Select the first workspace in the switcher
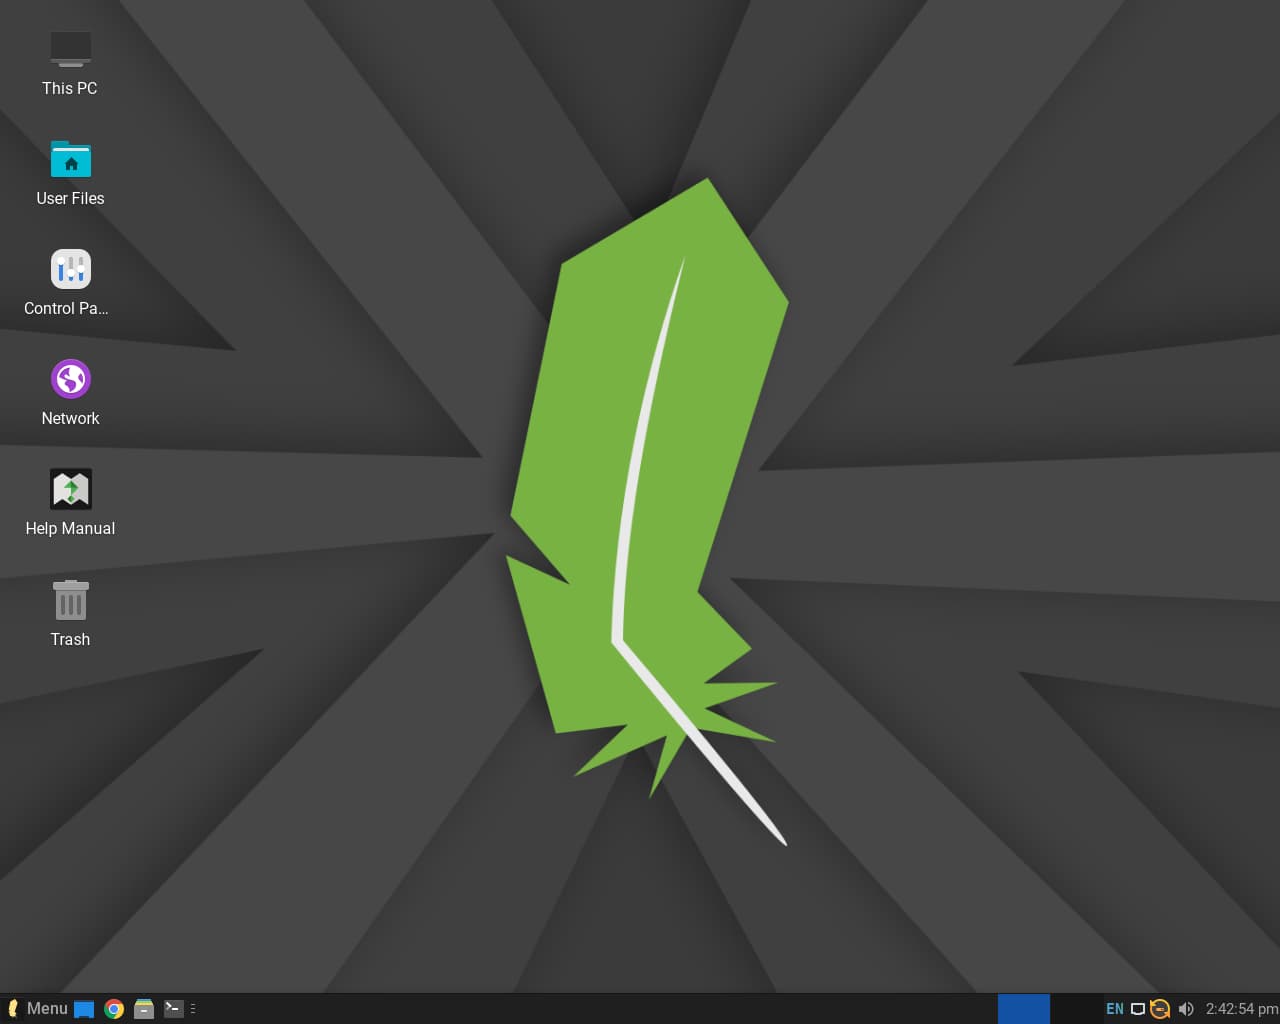 1024,1009
